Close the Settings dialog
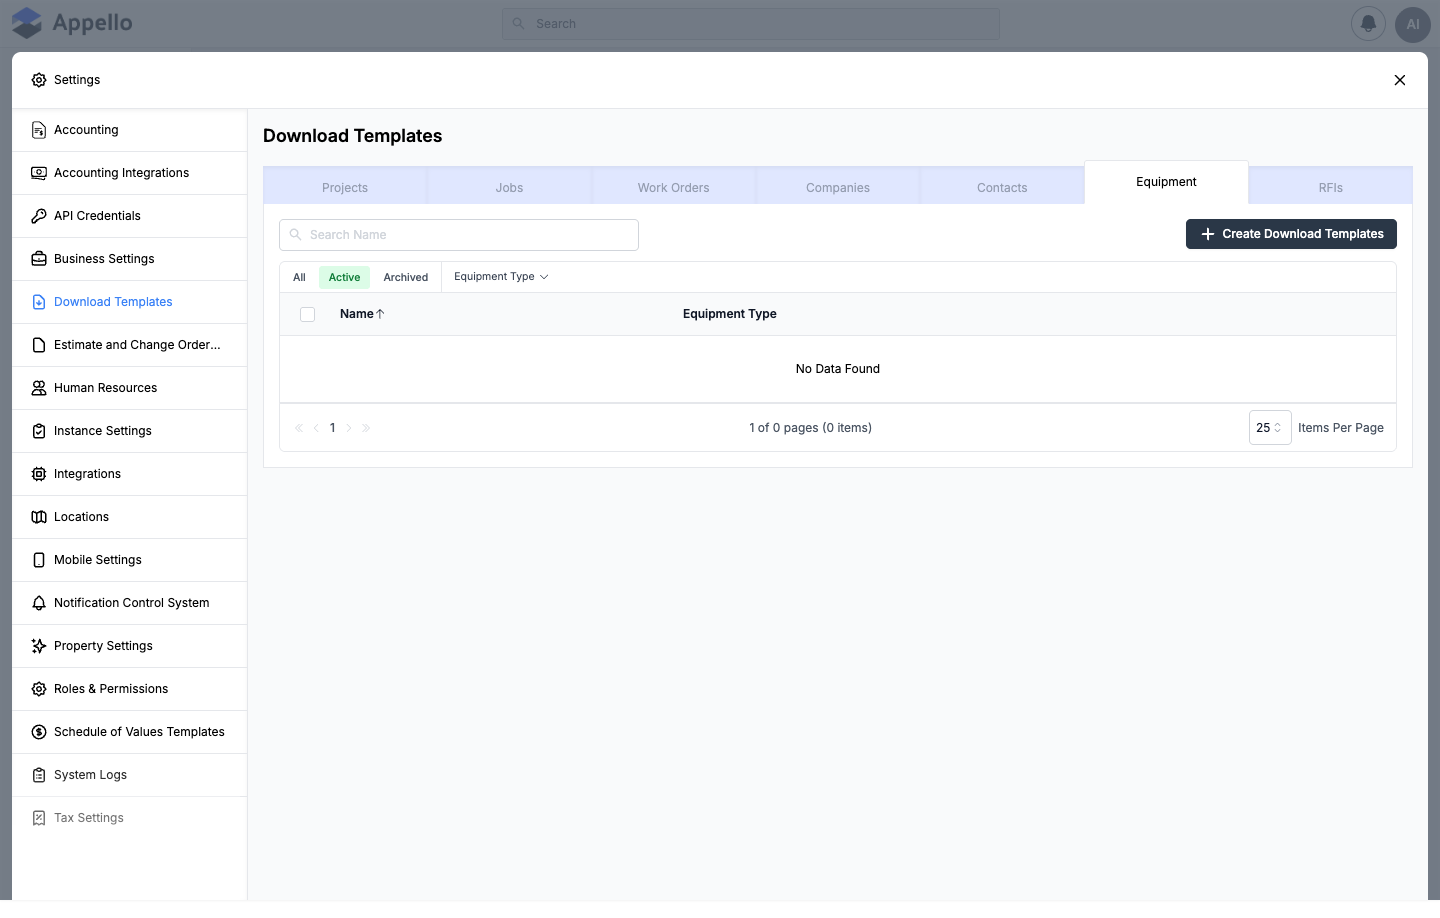 [x=1400, y=80]
